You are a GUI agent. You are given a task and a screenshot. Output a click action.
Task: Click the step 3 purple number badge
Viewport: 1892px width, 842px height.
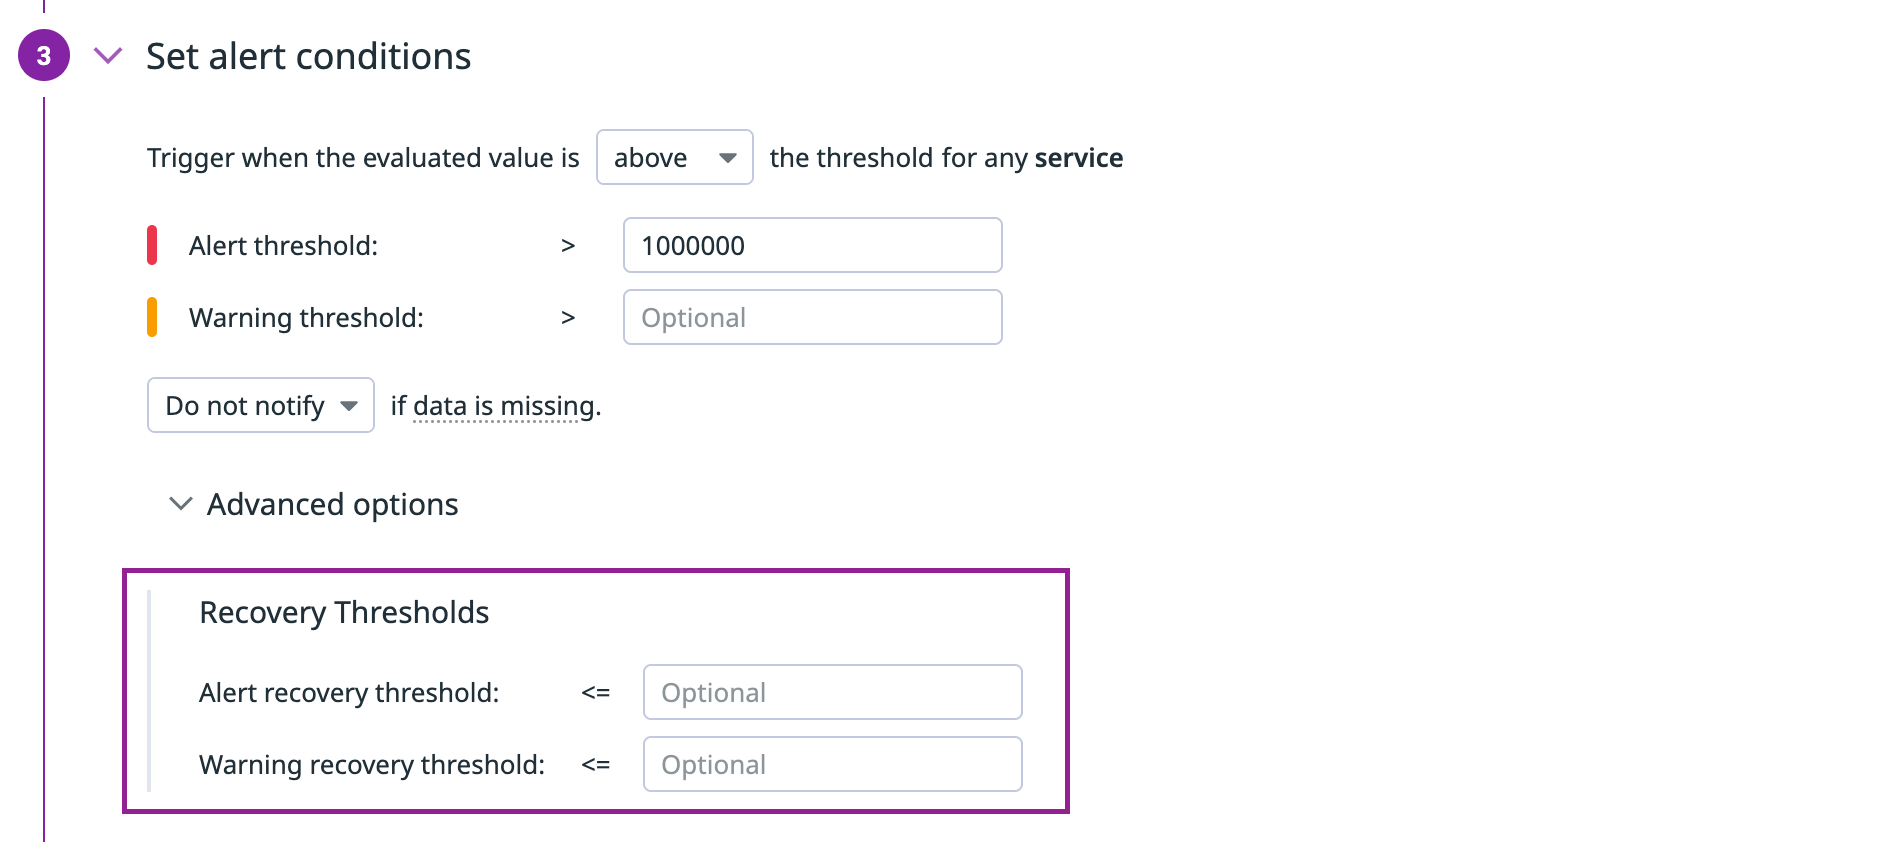[x=44, y=56]
